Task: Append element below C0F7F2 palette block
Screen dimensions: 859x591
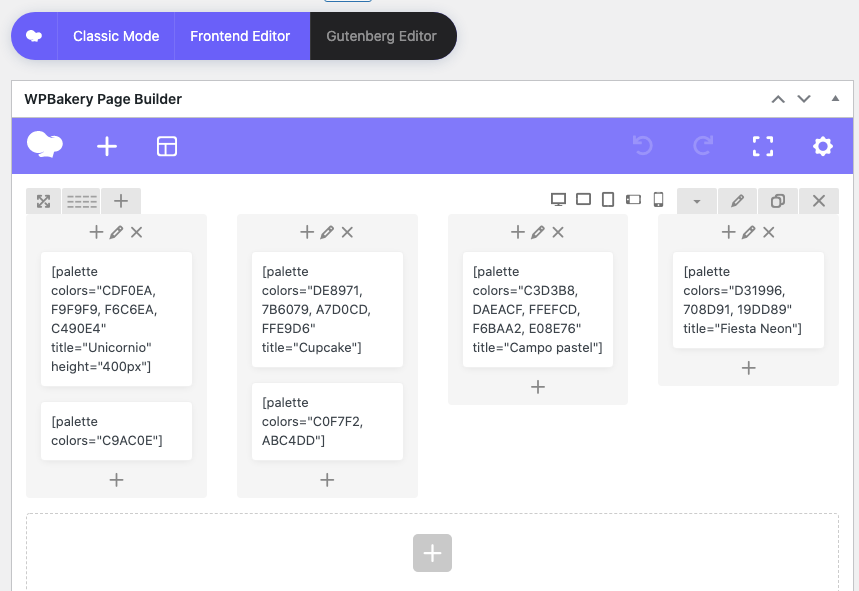Action: coord(327,480)
